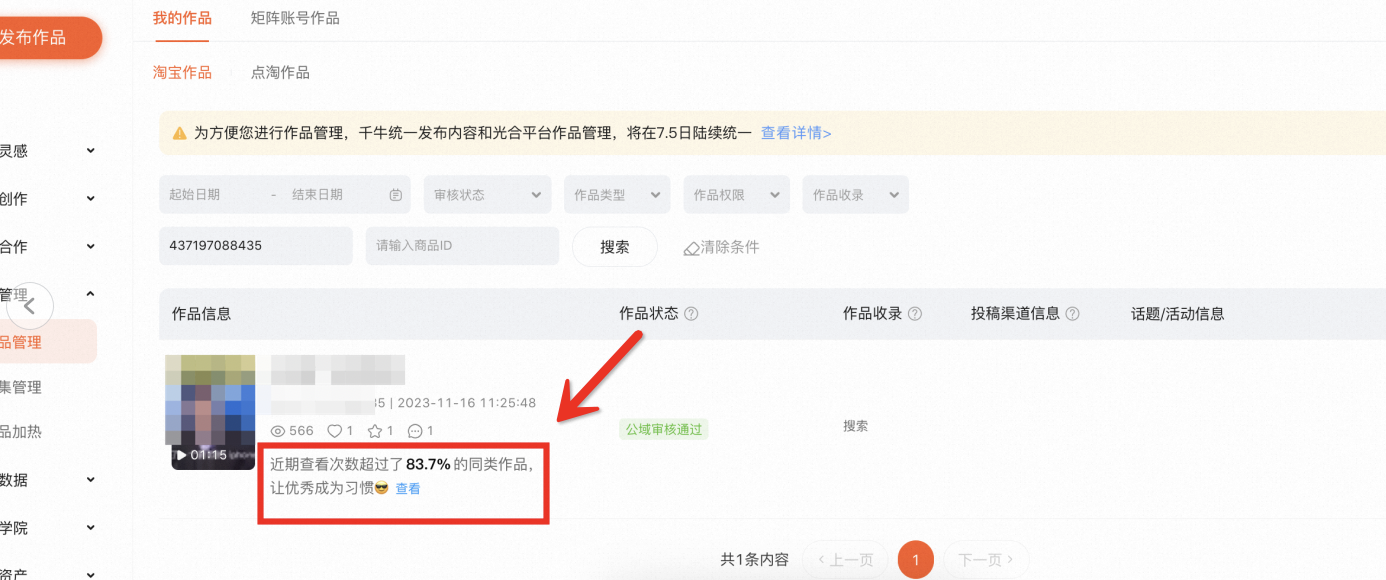Switch to 我的作品 tab
This screenshot has height=580, width=1386.
[181, 18]
